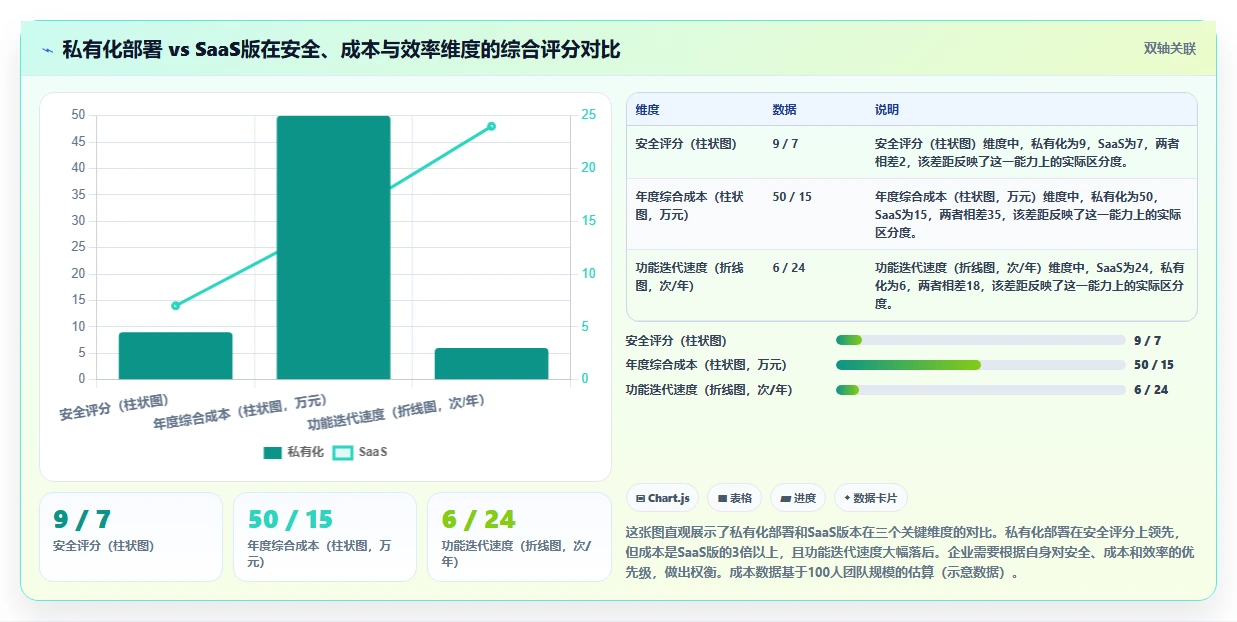Select the 表格 chip
Screen dimensions: 1237x622
[734, 498]
